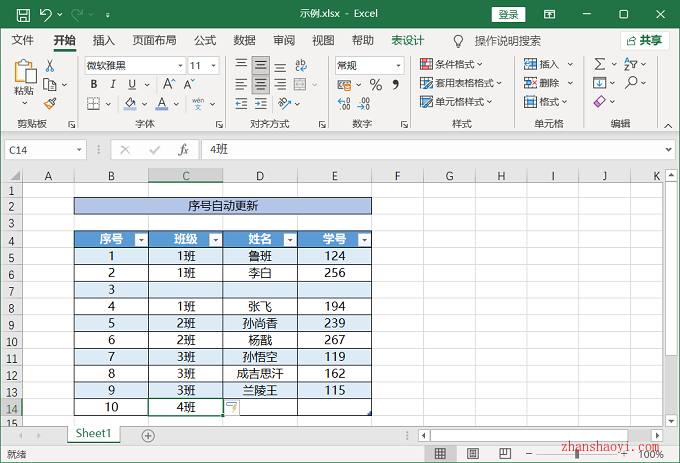Screen dimensions: 680x463
Task: Expand the Name Box dropdown
Action: click(x=79, y=150)
